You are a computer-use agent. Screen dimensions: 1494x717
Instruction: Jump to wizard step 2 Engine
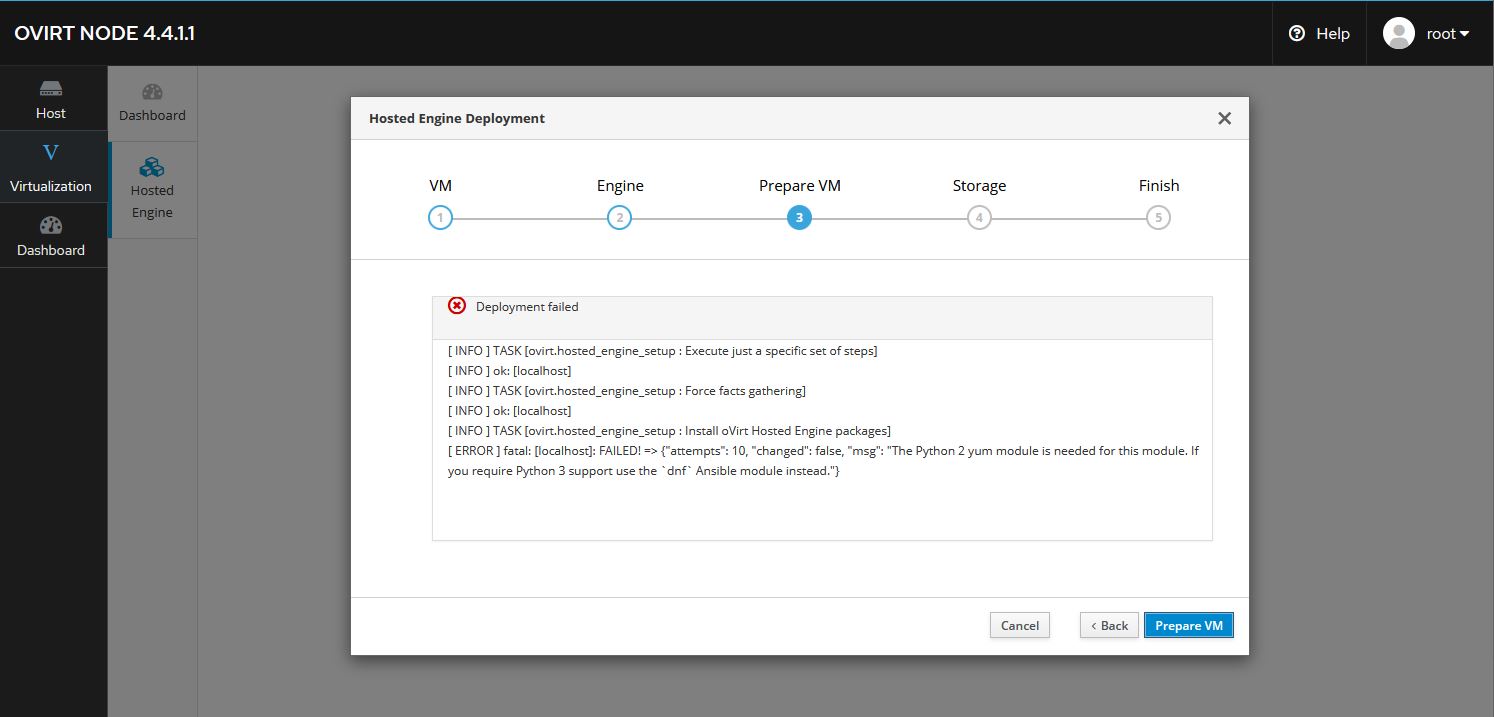619,218
